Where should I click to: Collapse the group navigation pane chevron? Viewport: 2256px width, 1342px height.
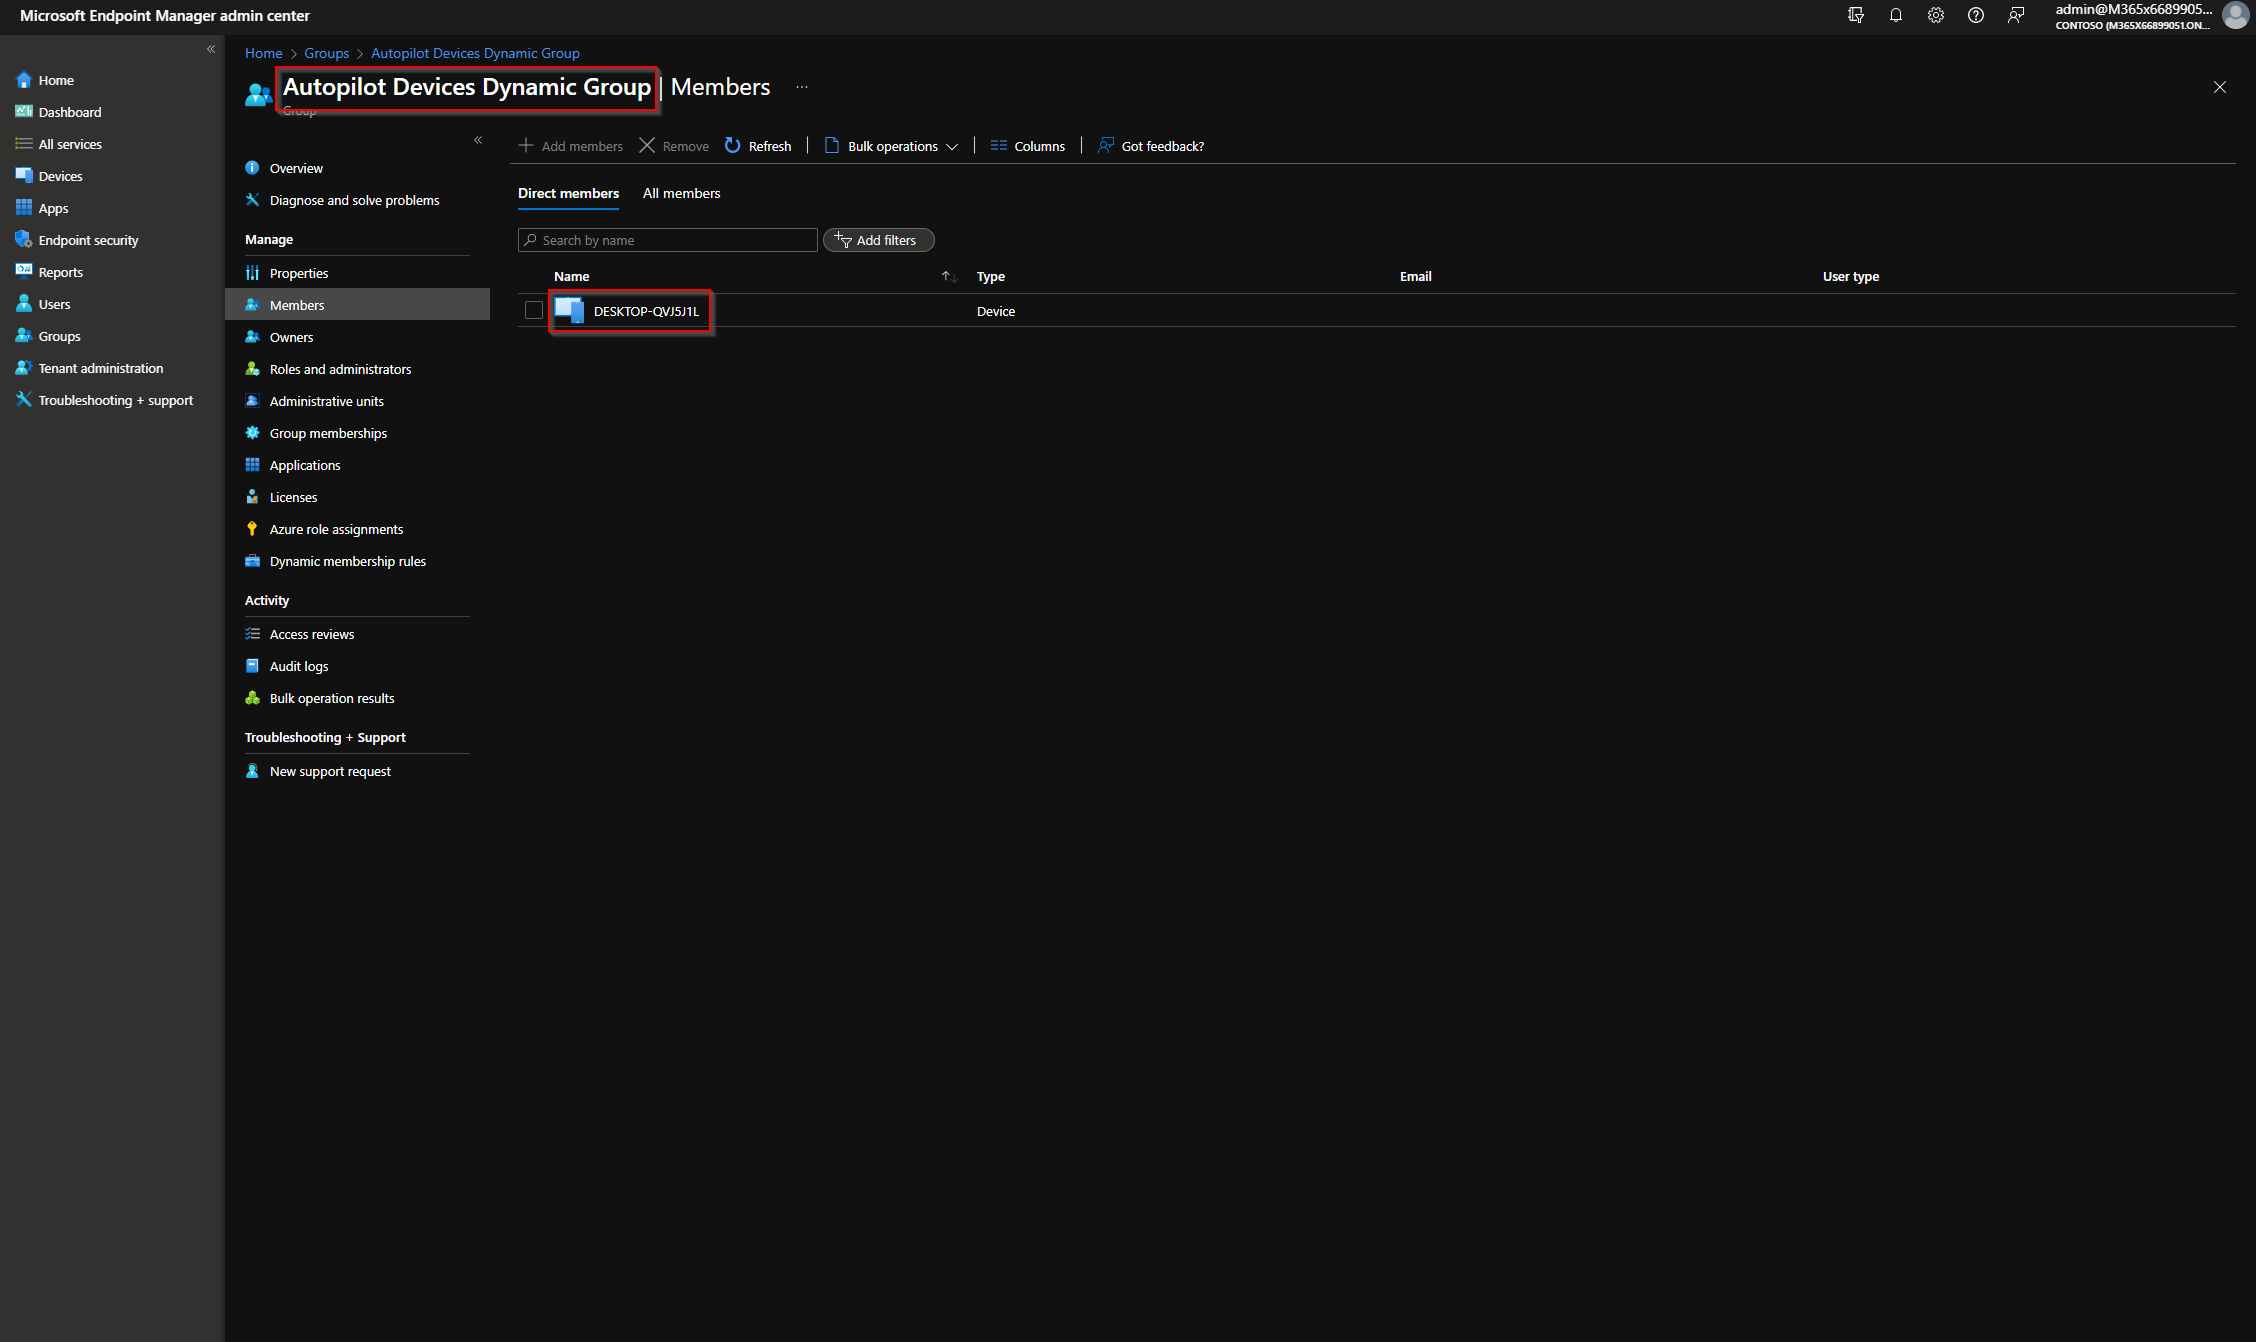[478, 141]
